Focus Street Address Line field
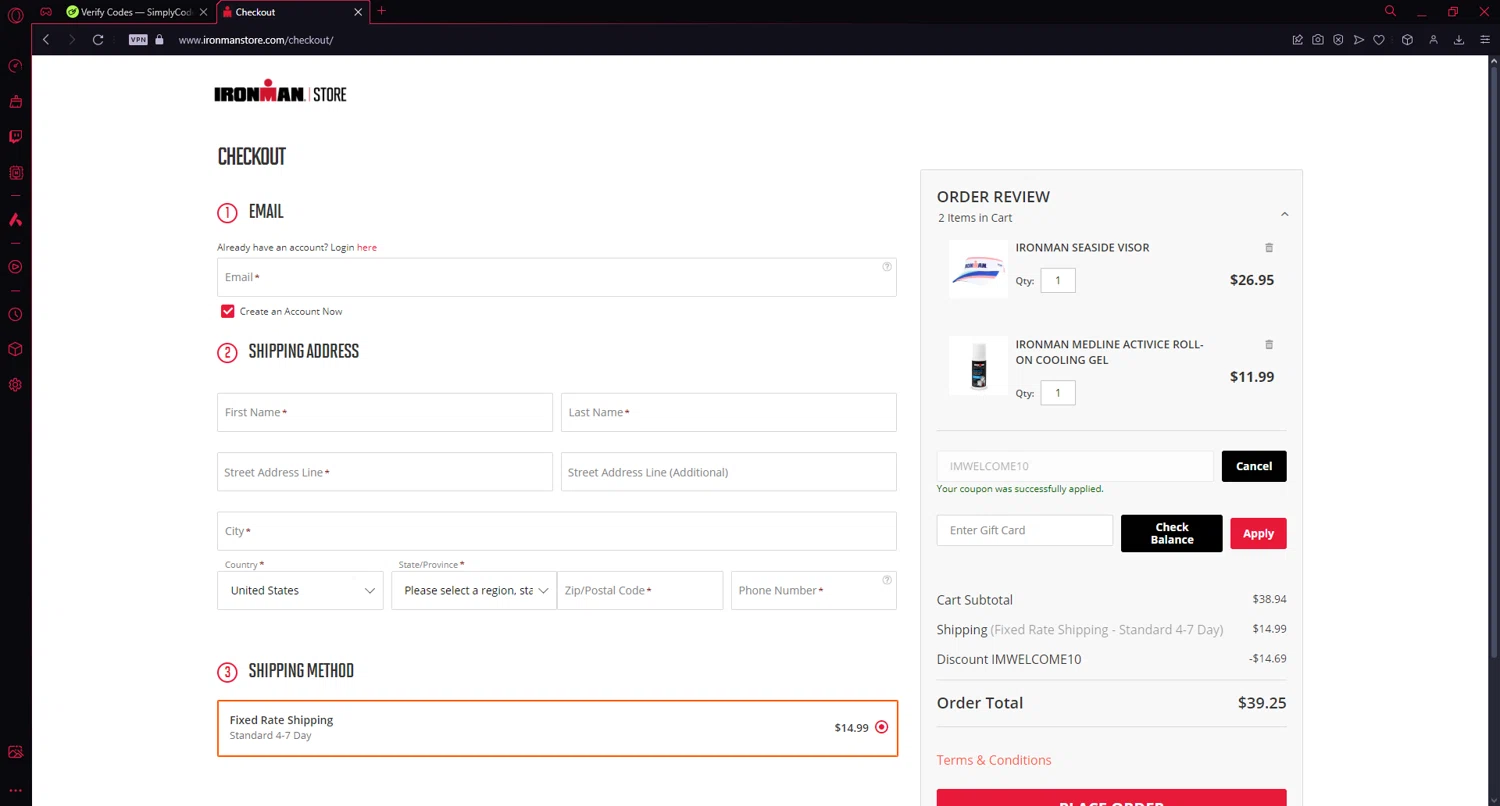This screenshot has width=1500, height=806. pyautogui.click(x=385, y=472)
